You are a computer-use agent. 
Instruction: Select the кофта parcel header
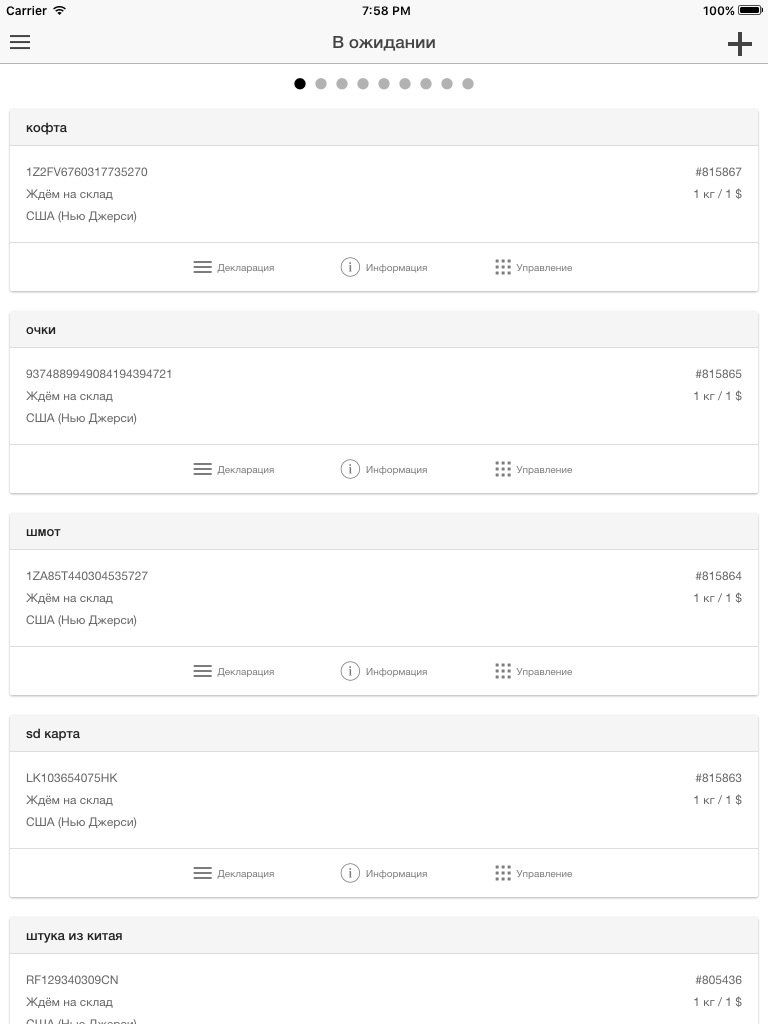384,128
